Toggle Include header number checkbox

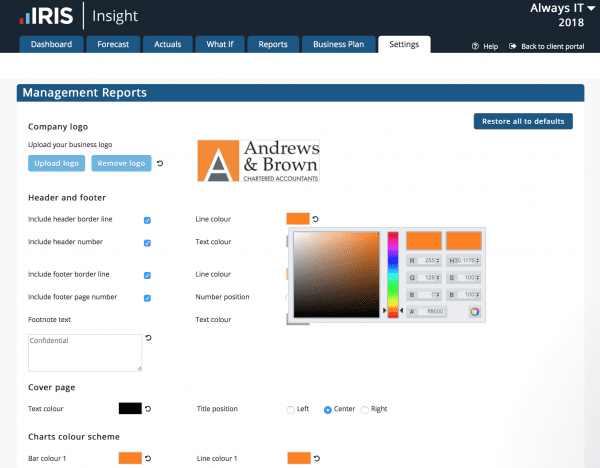pyautogui.click(x=147, y=243)
